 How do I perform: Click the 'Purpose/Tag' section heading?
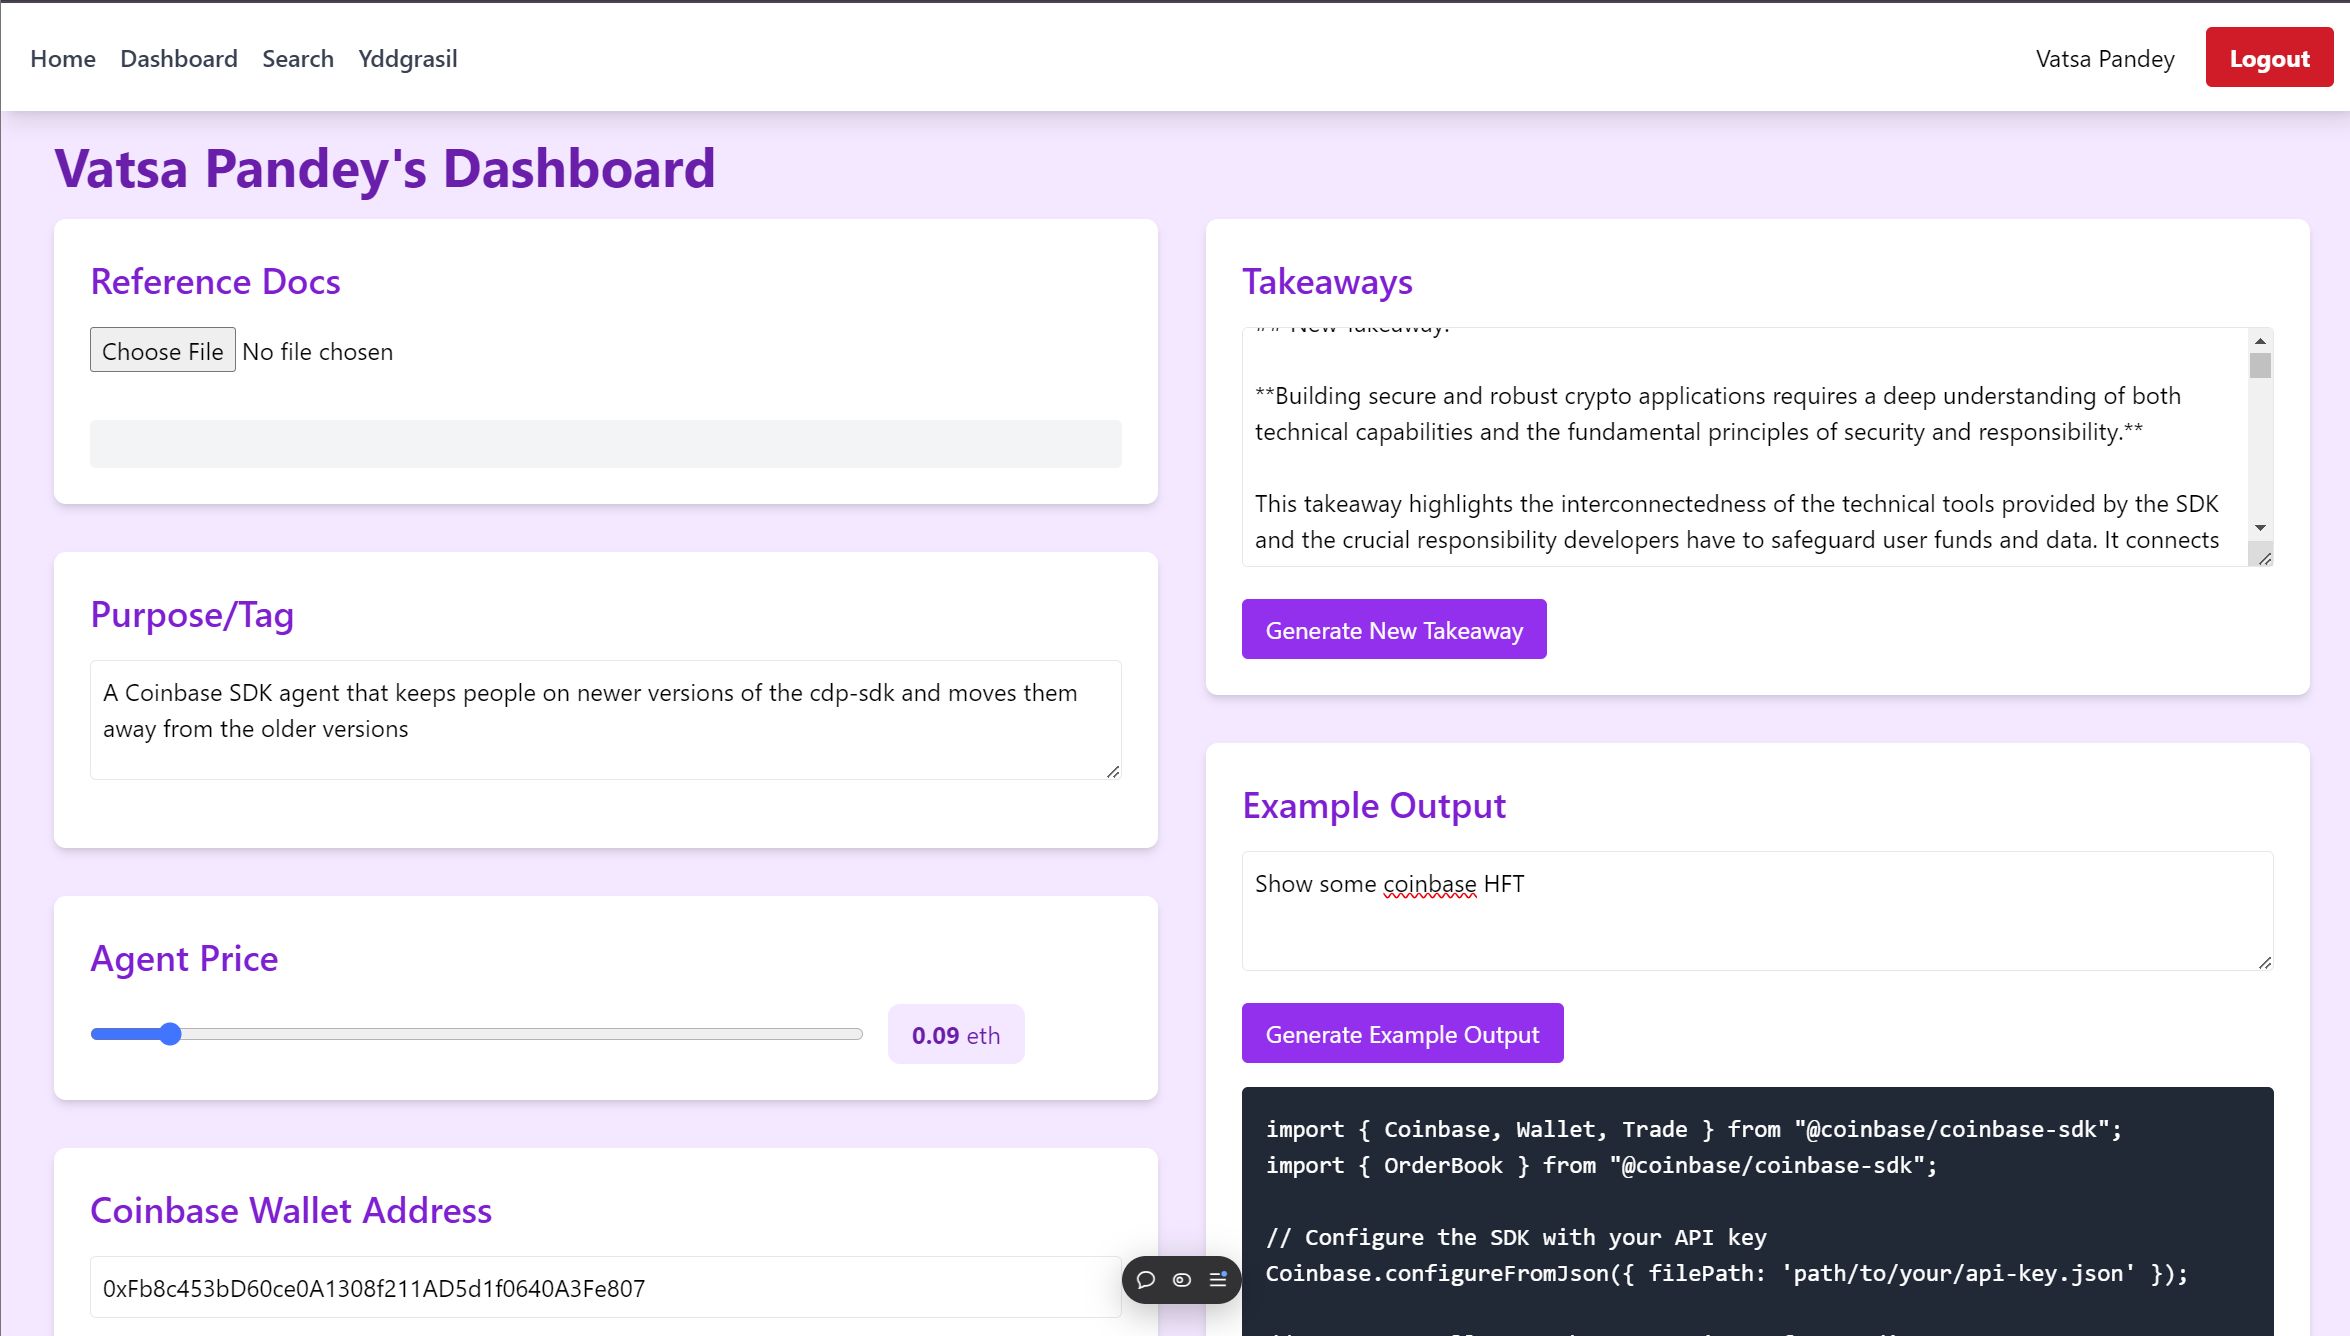[x=192, y=615]
